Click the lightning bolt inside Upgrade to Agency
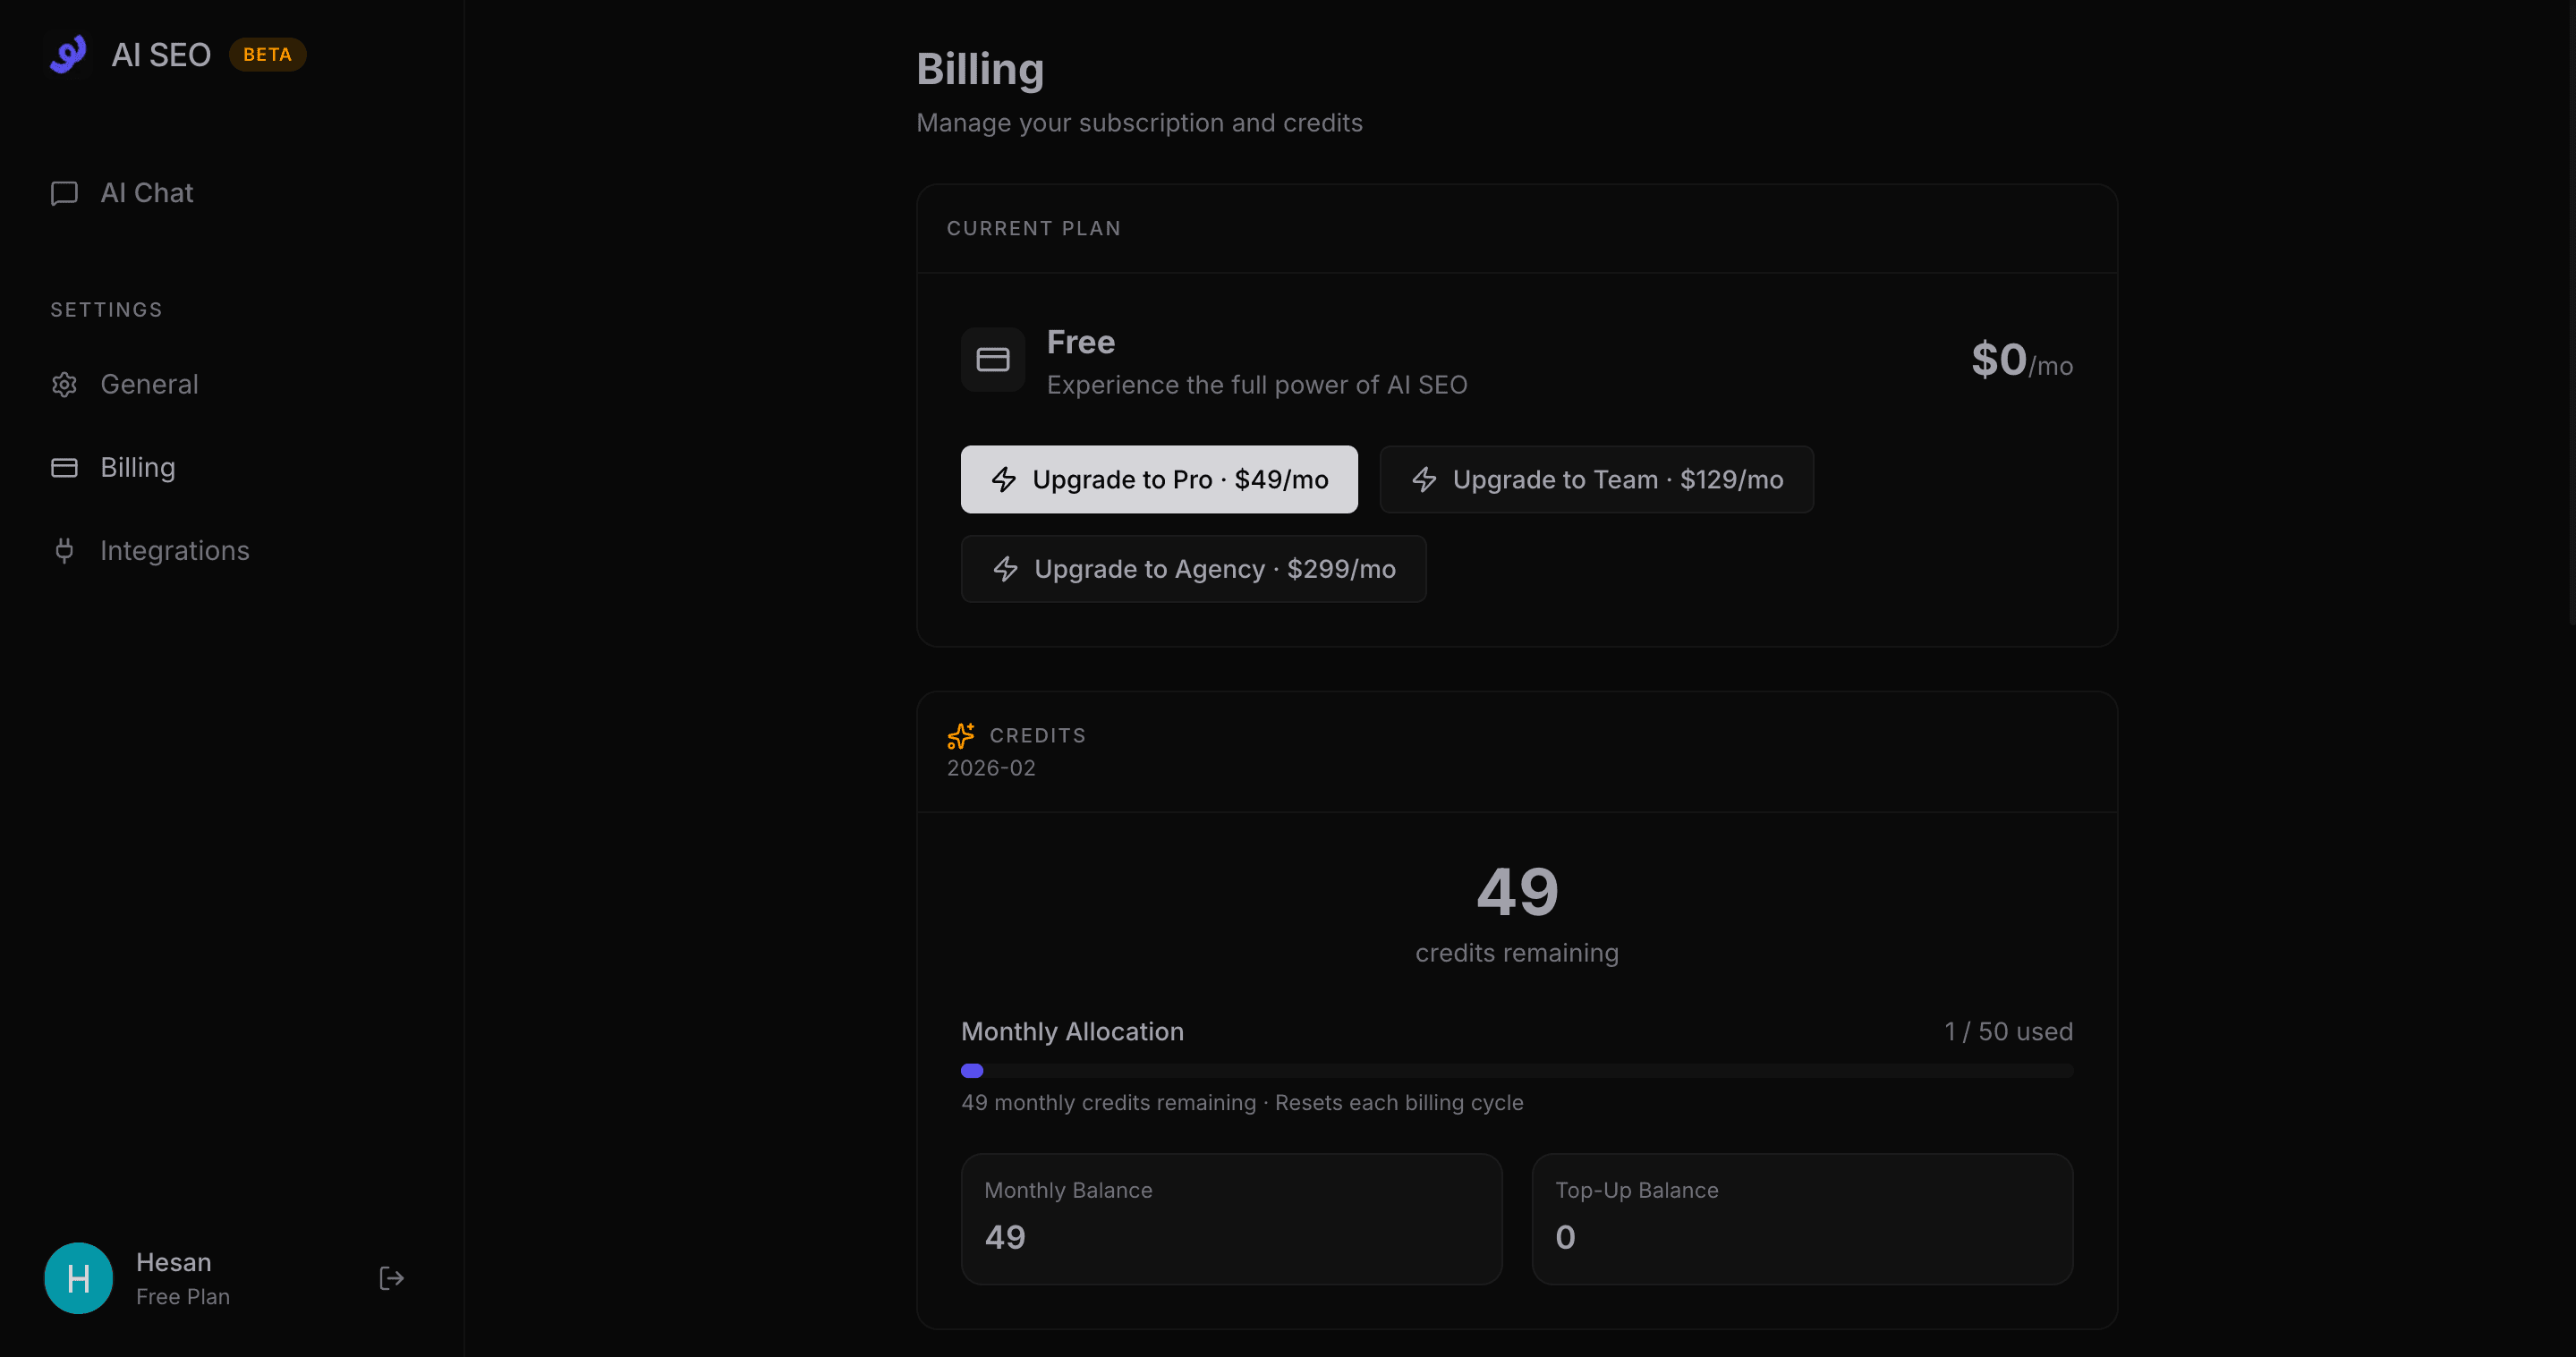2576x1357 pixels. pyautogui.click(x=1005, y=569)
